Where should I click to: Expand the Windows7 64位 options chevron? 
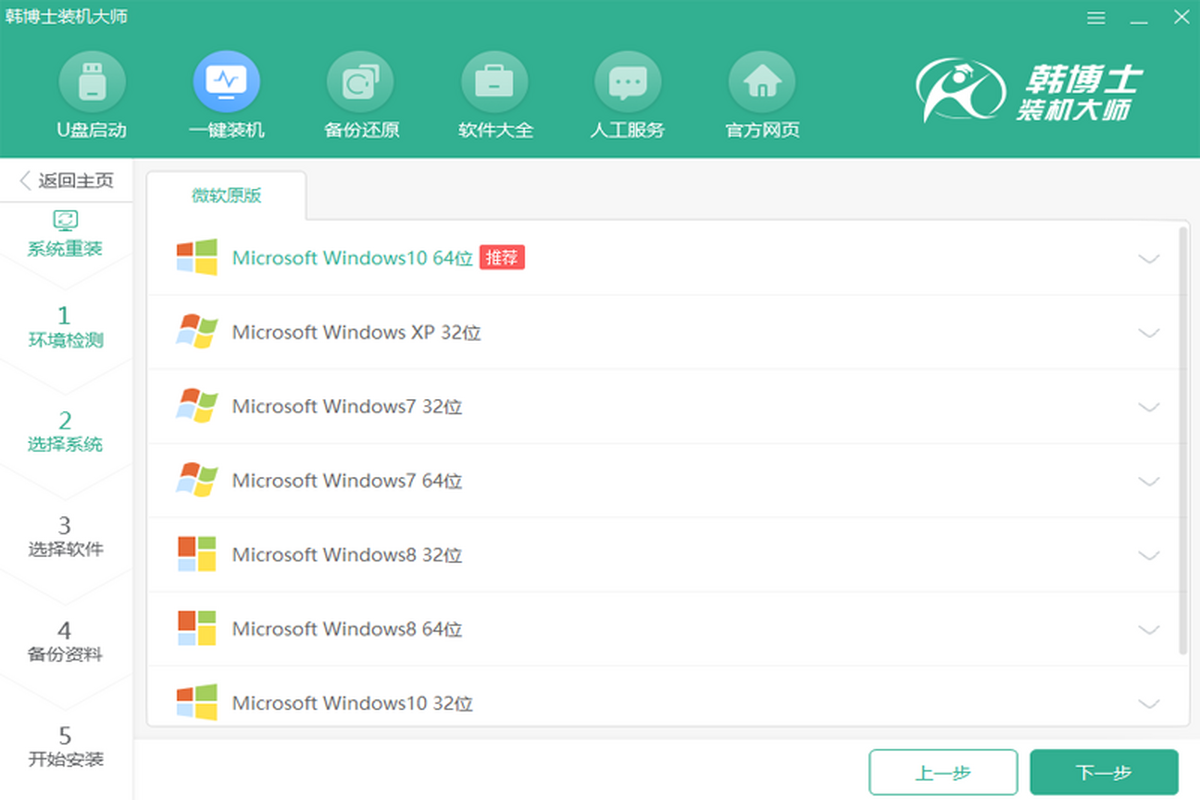[1149, 481]
